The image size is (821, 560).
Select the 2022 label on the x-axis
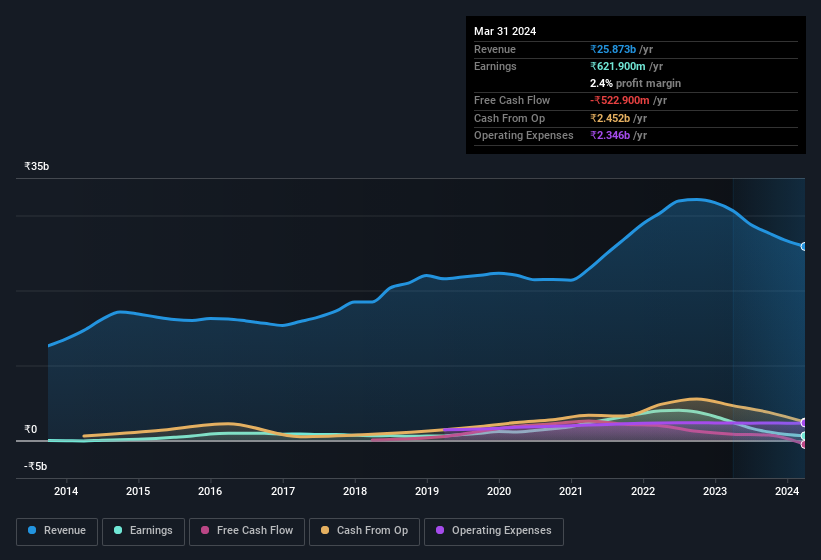643,491
